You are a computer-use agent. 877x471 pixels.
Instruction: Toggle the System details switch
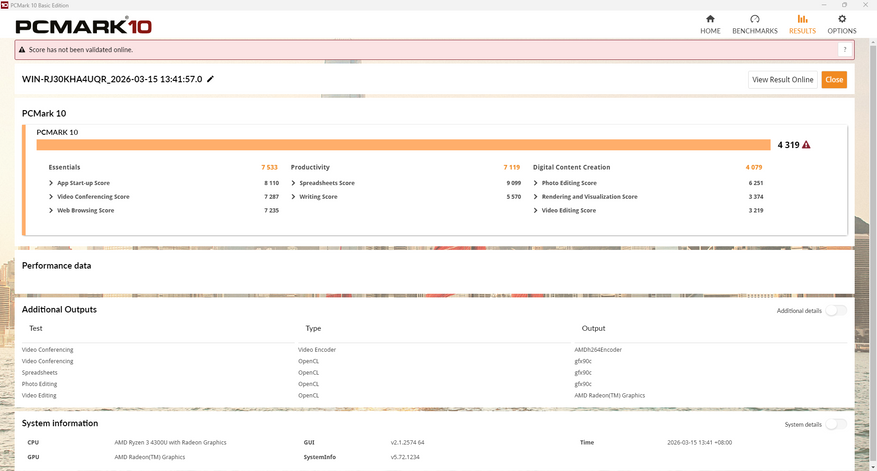point(836,425)
